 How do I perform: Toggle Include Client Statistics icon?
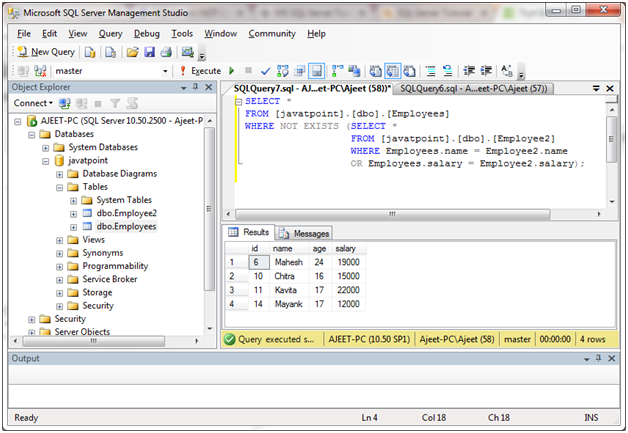coord(354,71)
